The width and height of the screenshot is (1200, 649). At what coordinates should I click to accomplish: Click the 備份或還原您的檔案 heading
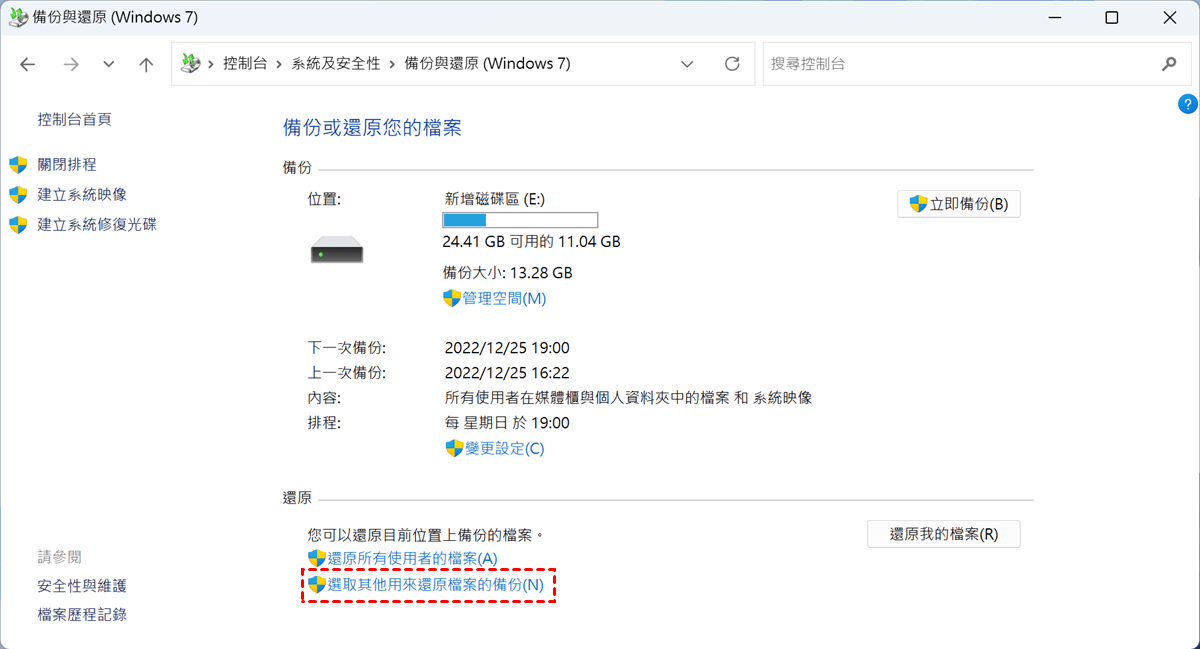pyautogui.click(x=372, y=128)
